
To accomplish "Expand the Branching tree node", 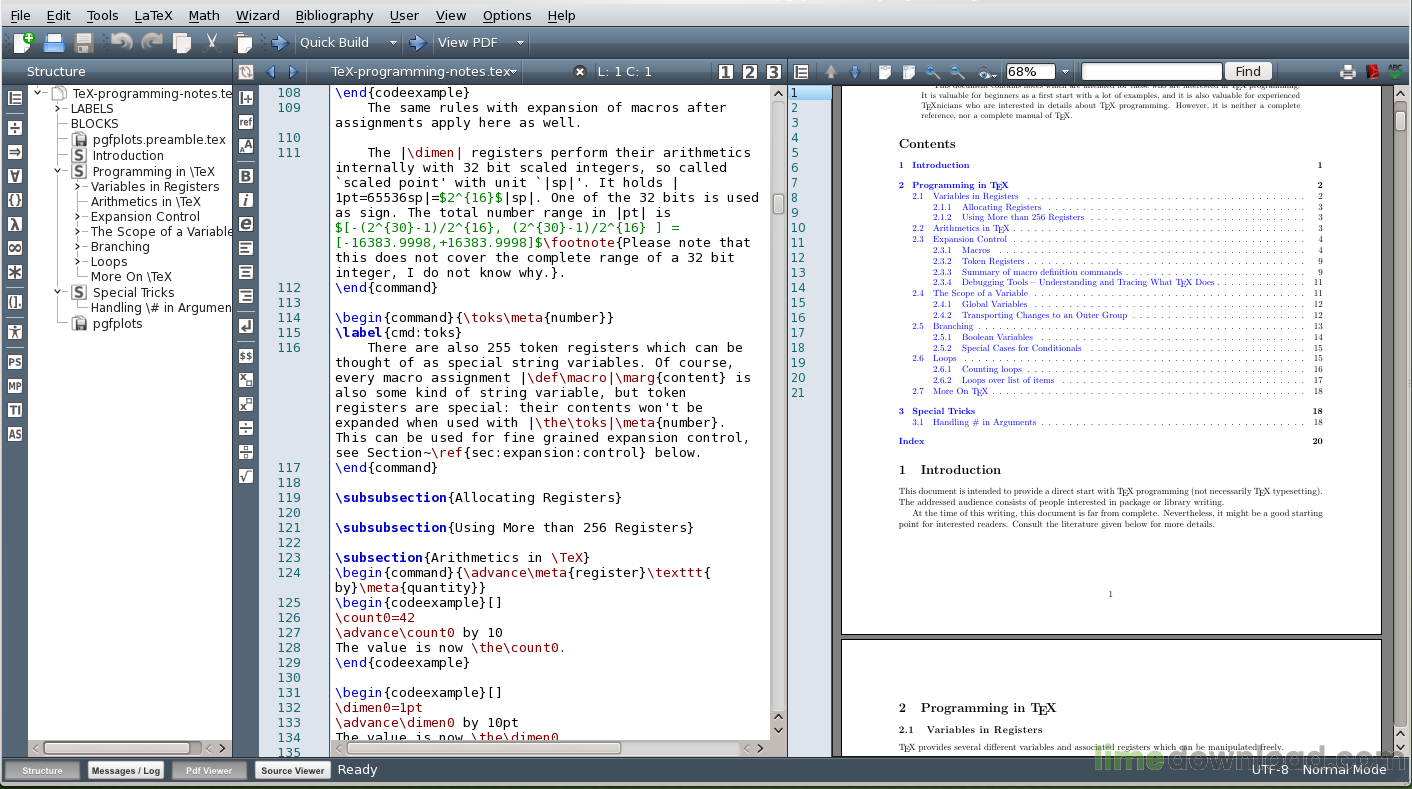I will point(78,247).
